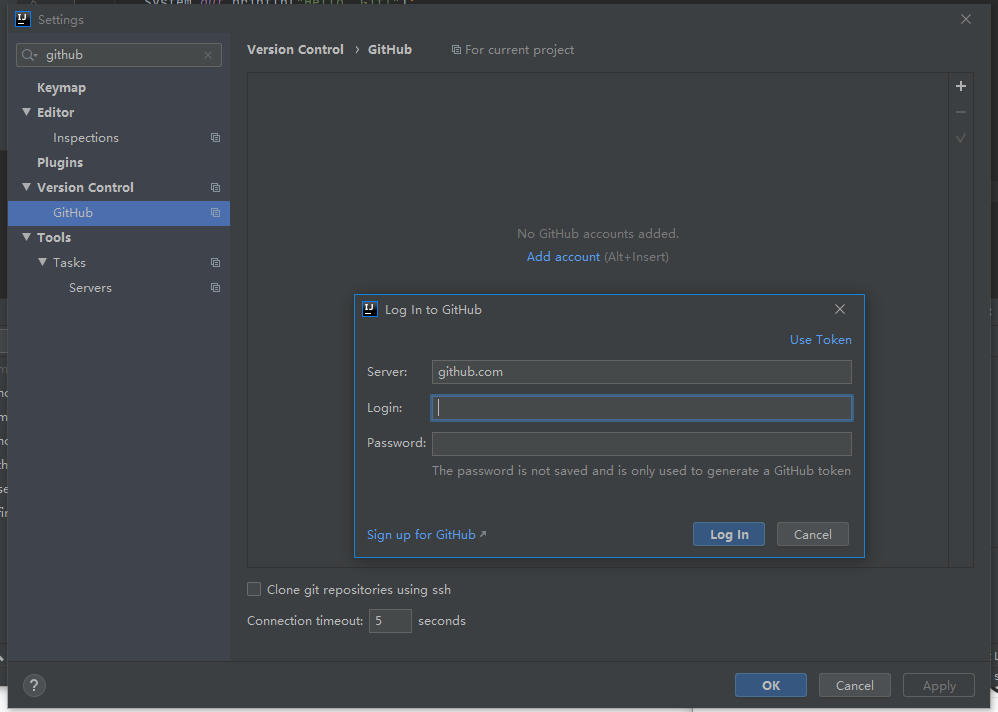
Task: Cancel the GitHub login dialog
Action: point(812,534)
